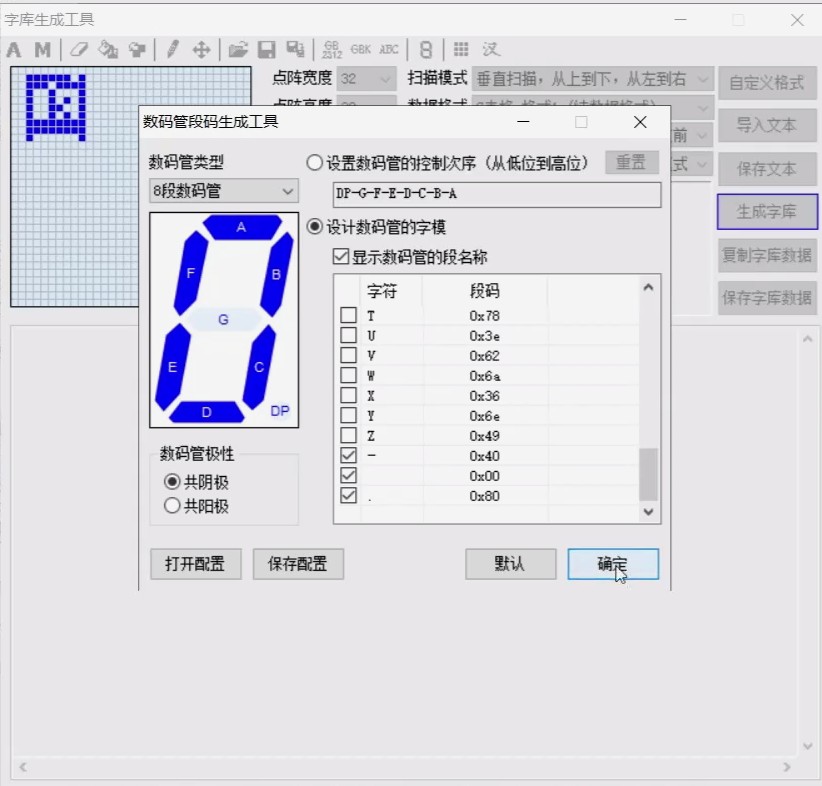Select 设置数码管的控制次序 radio option
This screenshot has height=786, width=822.
[x=314, y=163]
